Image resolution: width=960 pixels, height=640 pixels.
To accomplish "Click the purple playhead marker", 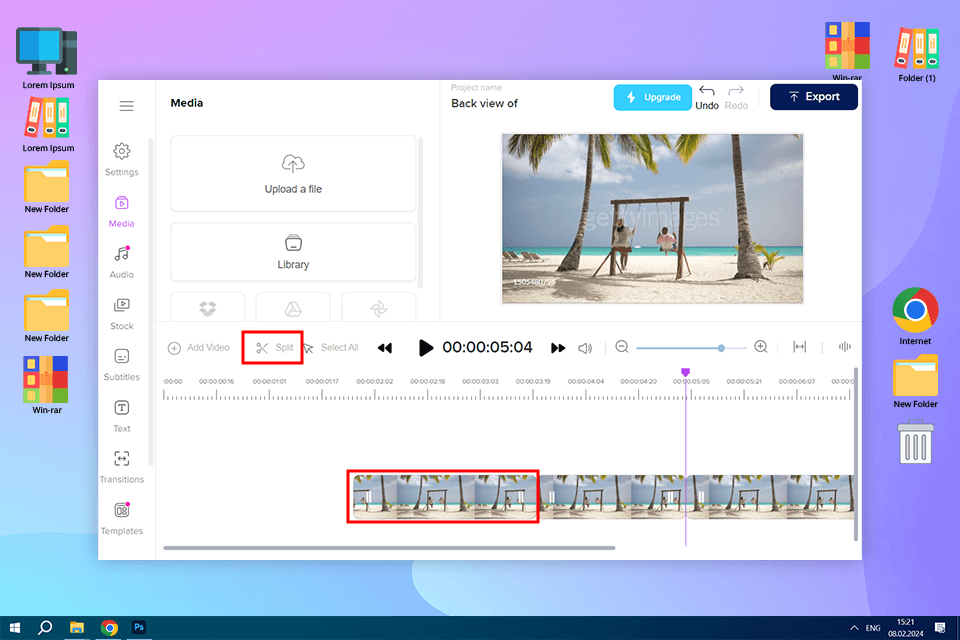I will pyautogui.click(x=686, y=372).
